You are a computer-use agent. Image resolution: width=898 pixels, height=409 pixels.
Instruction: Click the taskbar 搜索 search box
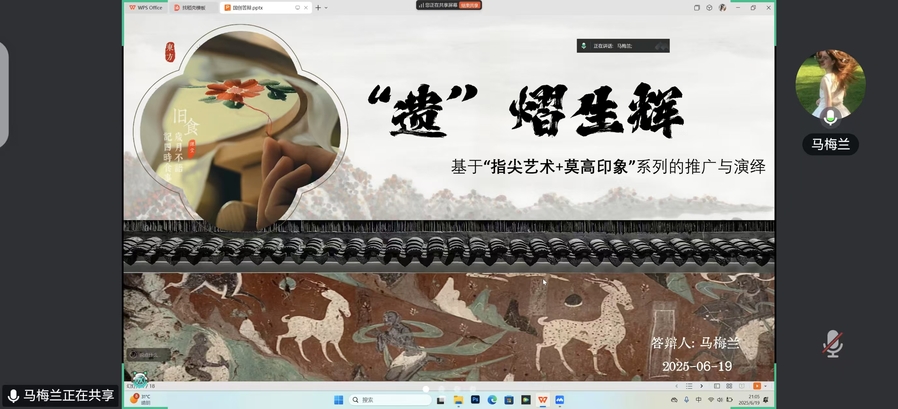[x=390, y=400]
